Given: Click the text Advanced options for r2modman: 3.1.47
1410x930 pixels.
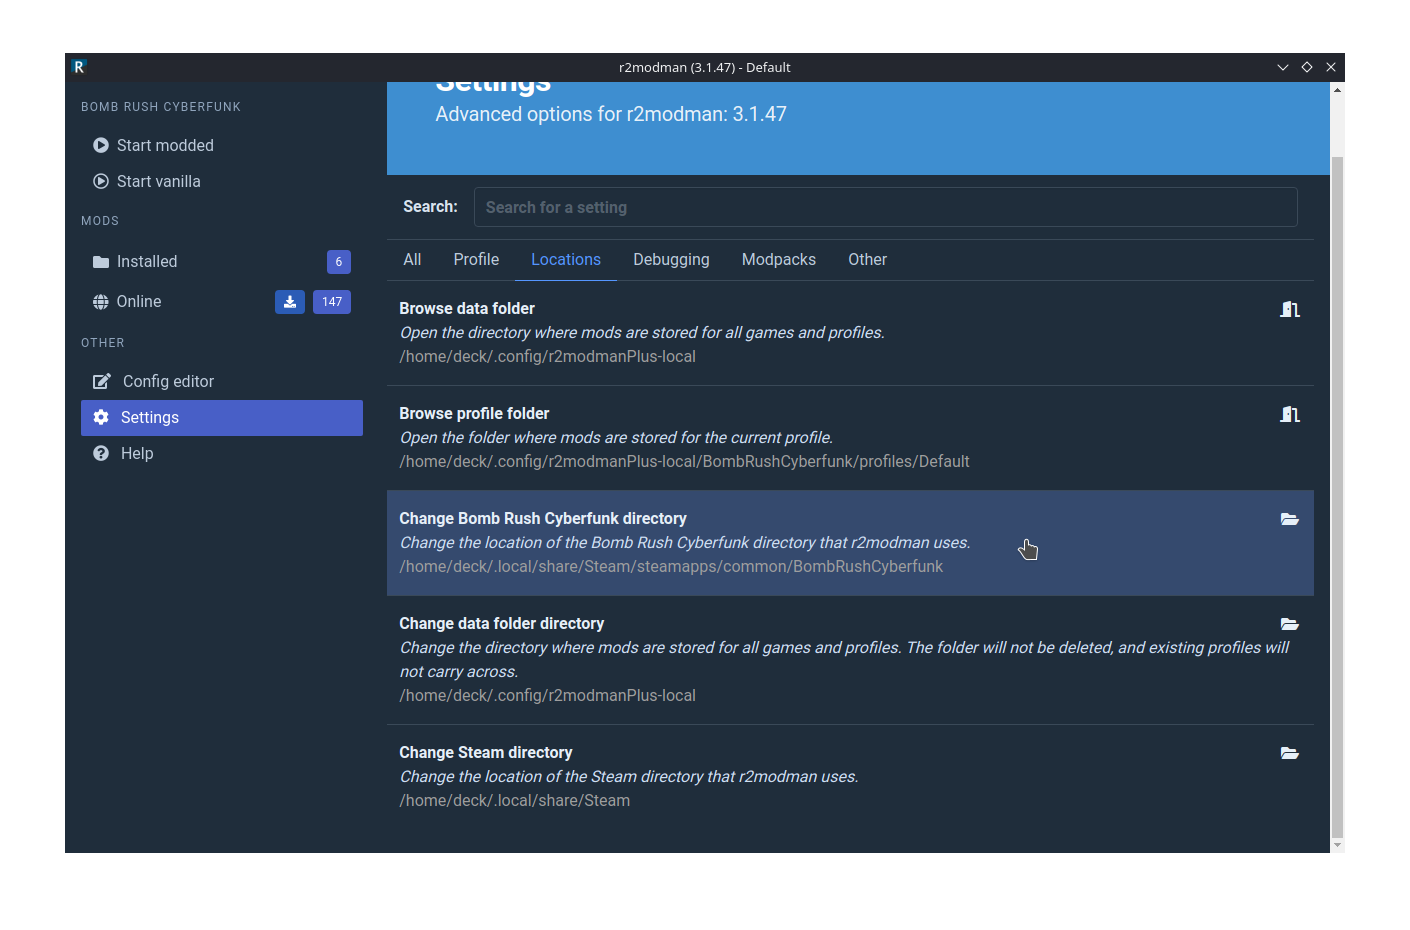Looking at the screenshot, I should pyautogui.click(x=611, y=115).
